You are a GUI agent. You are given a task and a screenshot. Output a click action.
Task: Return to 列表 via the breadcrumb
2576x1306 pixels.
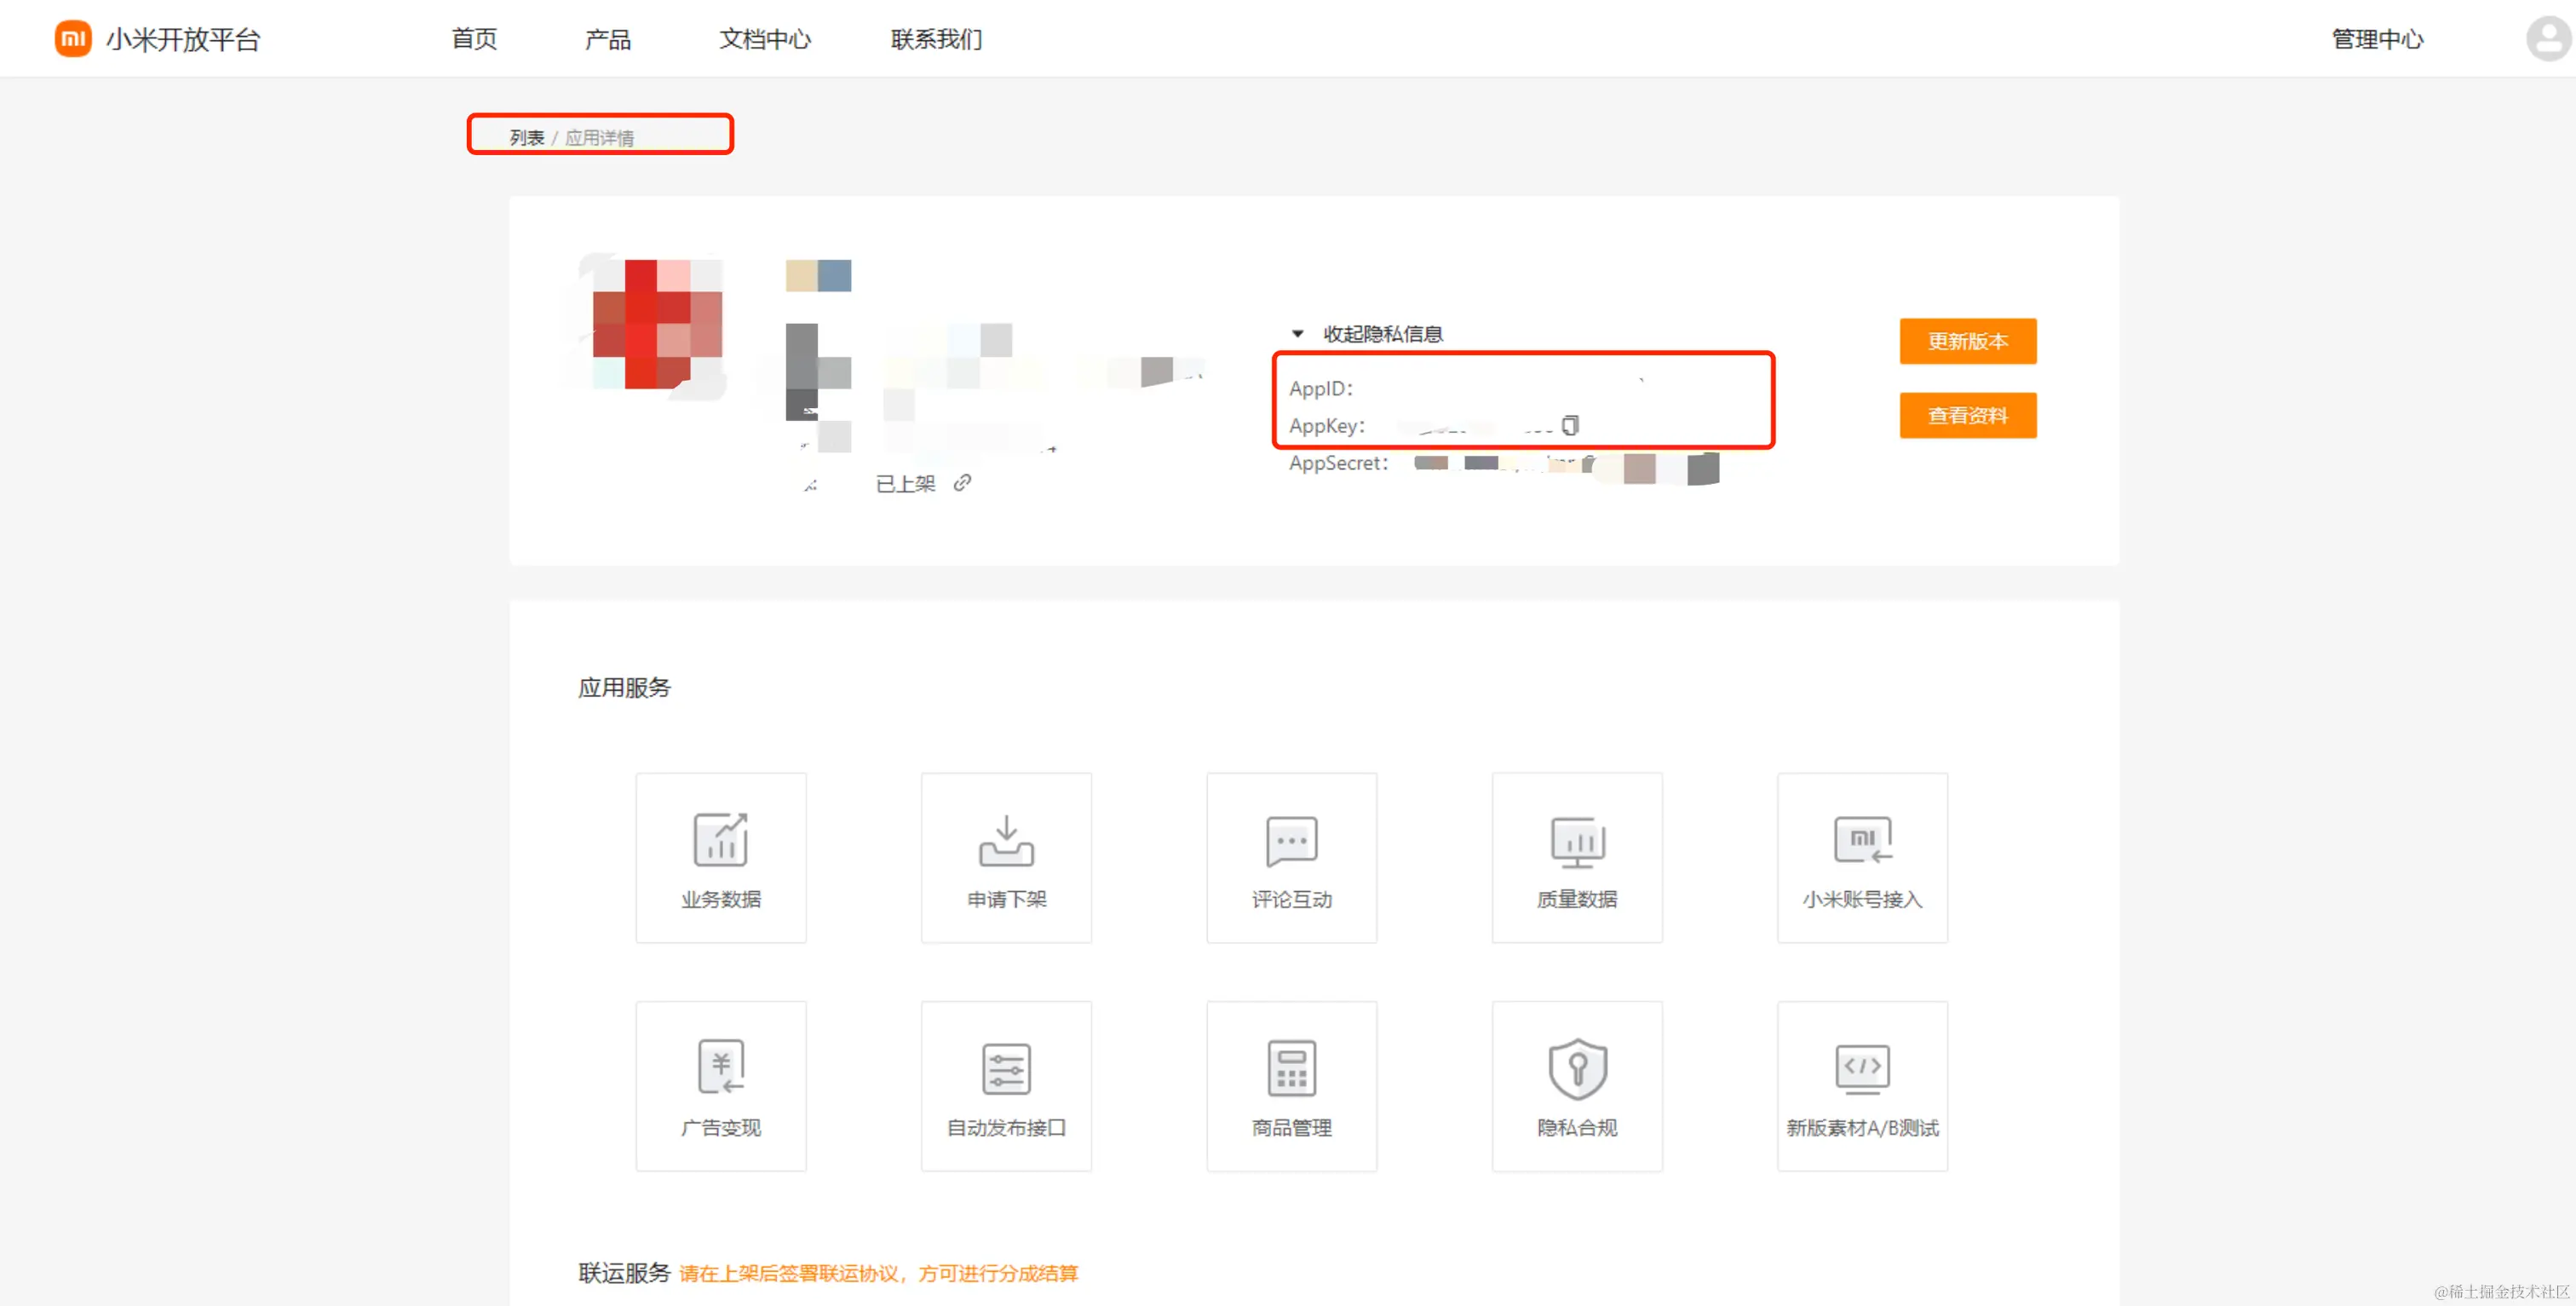(526, 138)
